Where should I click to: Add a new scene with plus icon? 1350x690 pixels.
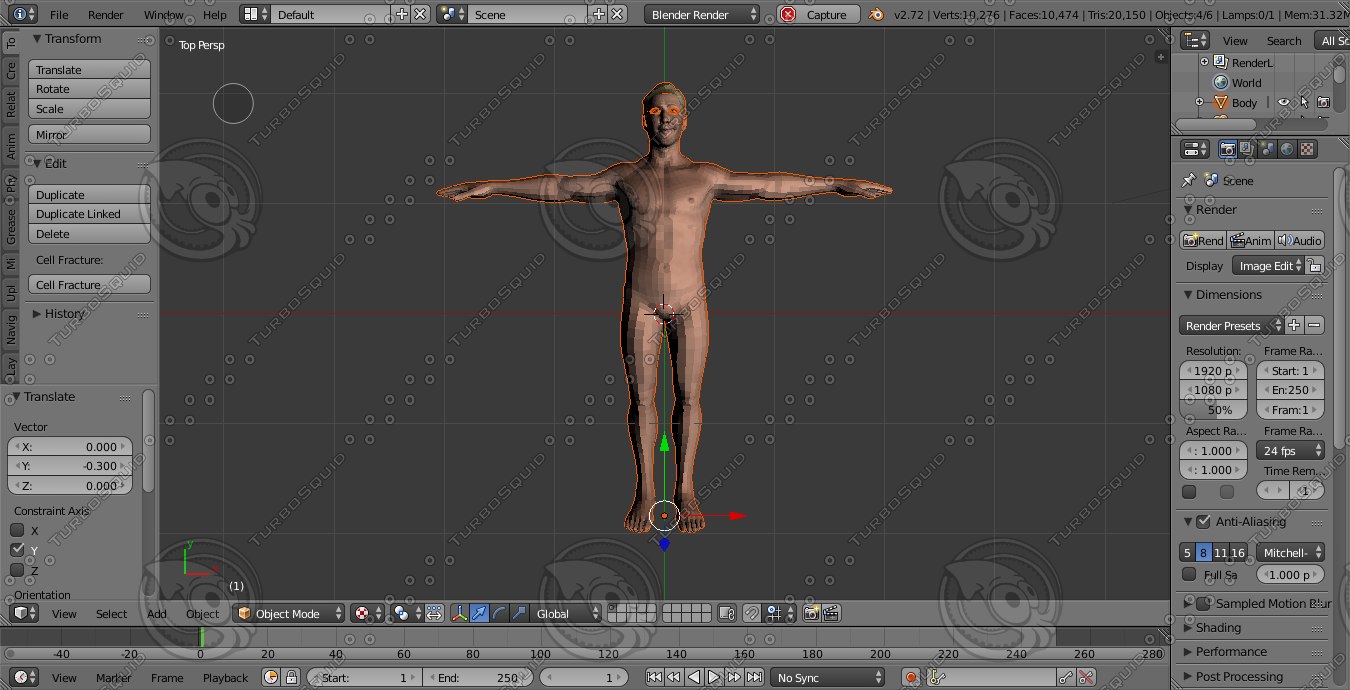click(x=599, y=14)
